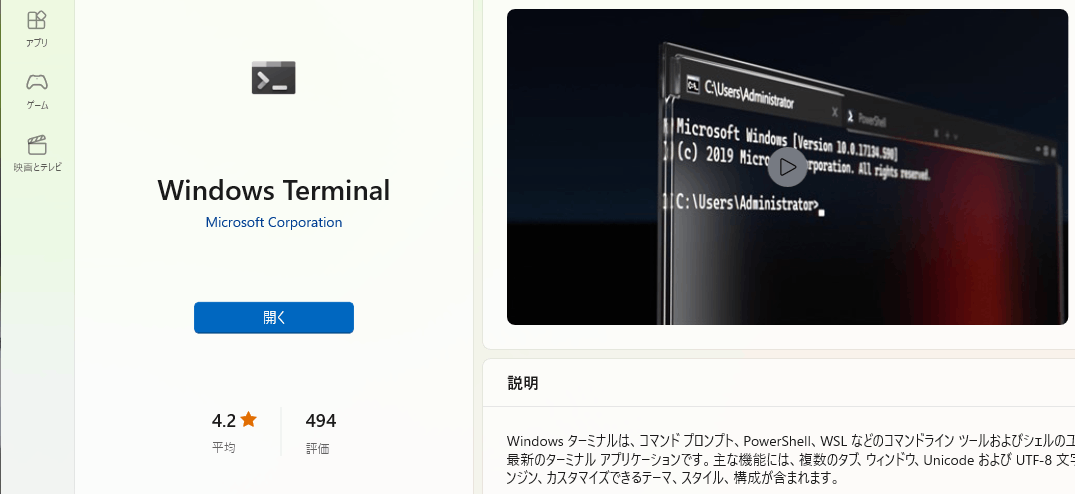Select the Windows Terminal title text

click(274, 190)
